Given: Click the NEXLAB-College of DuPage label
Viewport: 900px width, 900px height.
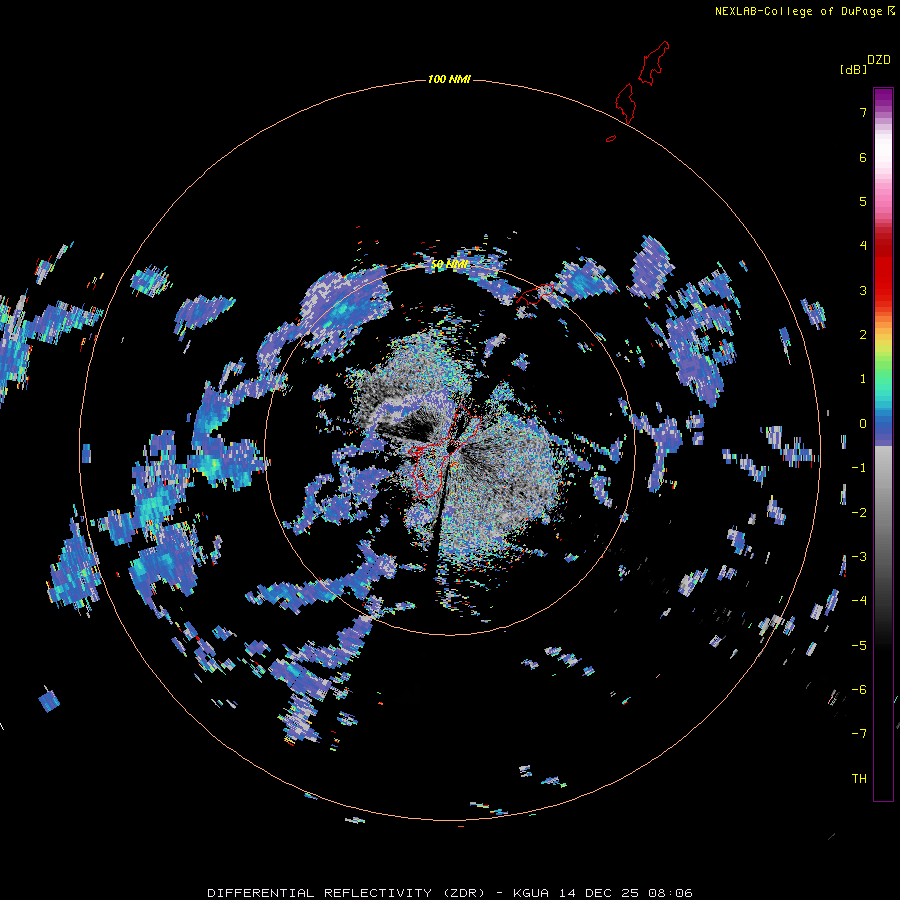Looking at the screenshot, I should pos(798,11).
